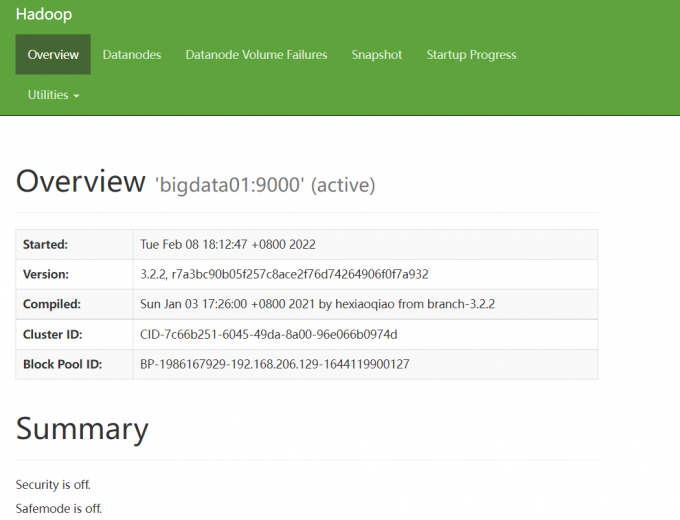This screenshot has width=680, height=520.
Task: Expand the Utilities dropdown menu
Action: (x=53, y=95)
